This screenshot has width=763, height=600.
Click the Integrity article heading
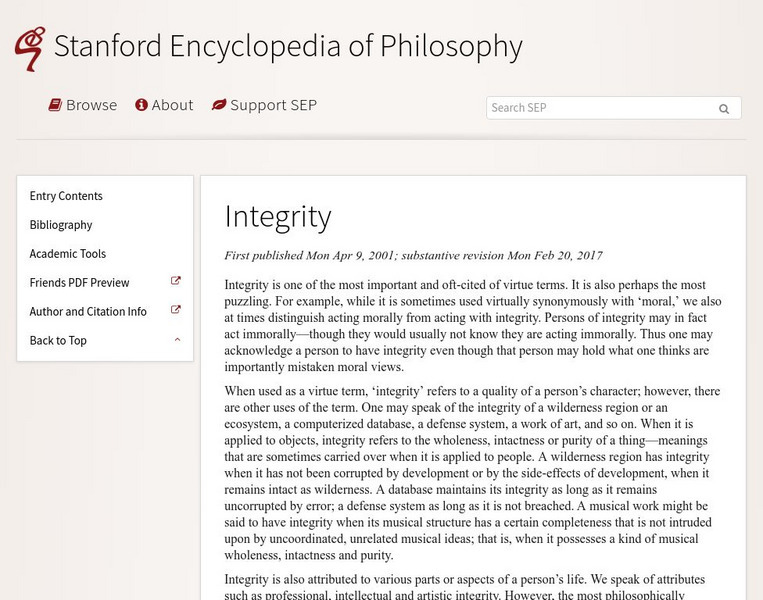coord(278,217)
